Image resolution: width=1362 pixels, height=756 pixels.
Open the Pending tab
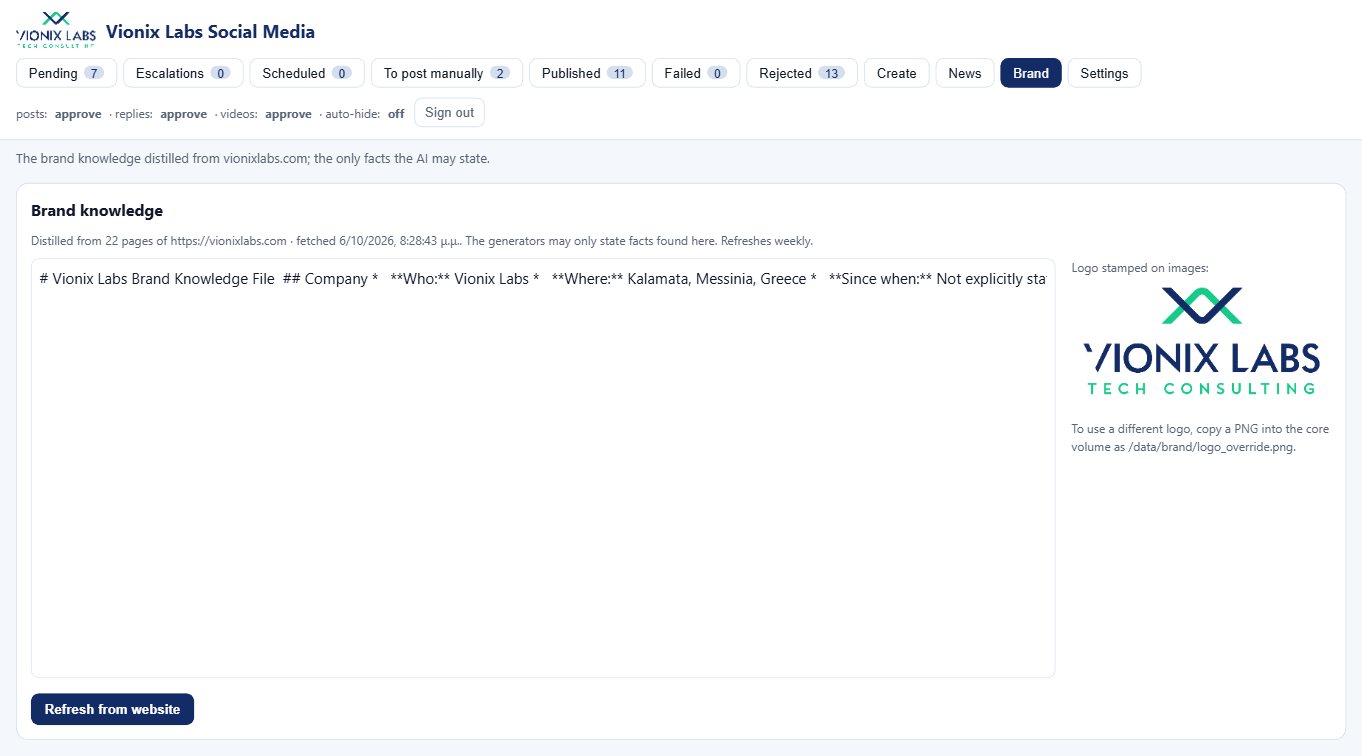coord(66,73)
